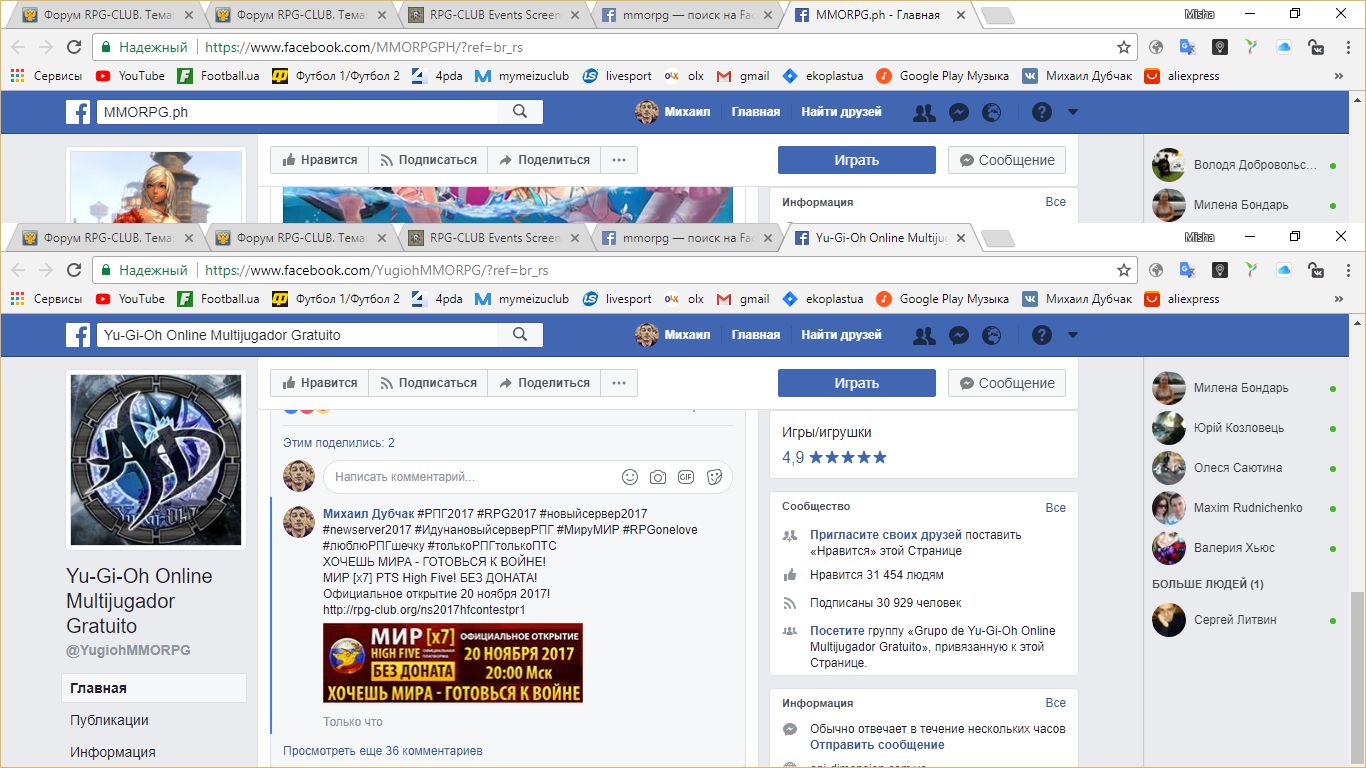
Task: Click Поделиться in the MMORPG.ph window
Action: click(x=545, y=160)
